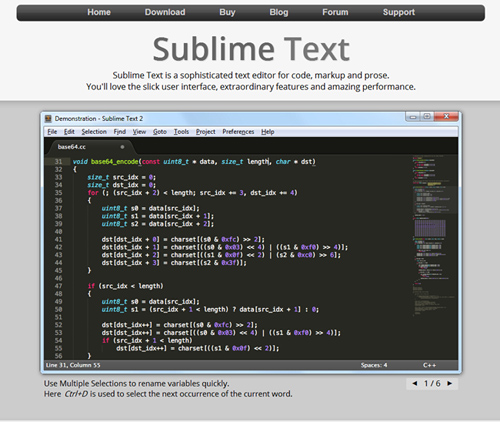500x422 pixels.
Task: Open the C++ syntax selector
Action: coord(429,365)
